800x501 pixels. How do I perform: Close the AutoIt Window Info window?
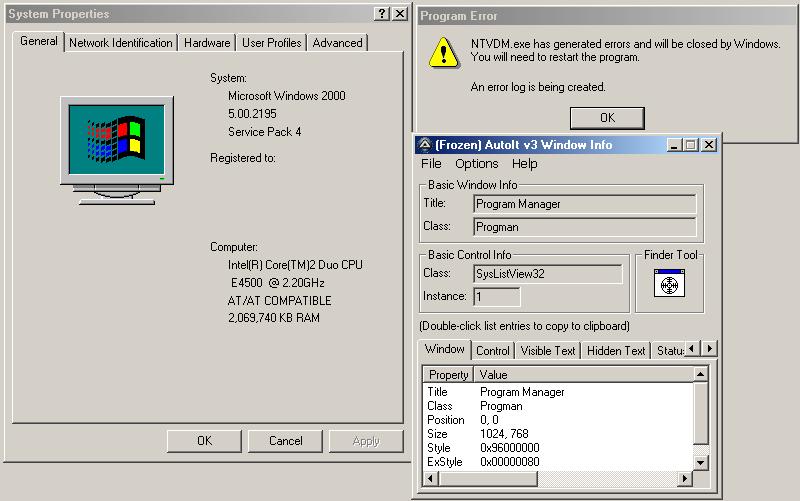click(x=709, y=145)
